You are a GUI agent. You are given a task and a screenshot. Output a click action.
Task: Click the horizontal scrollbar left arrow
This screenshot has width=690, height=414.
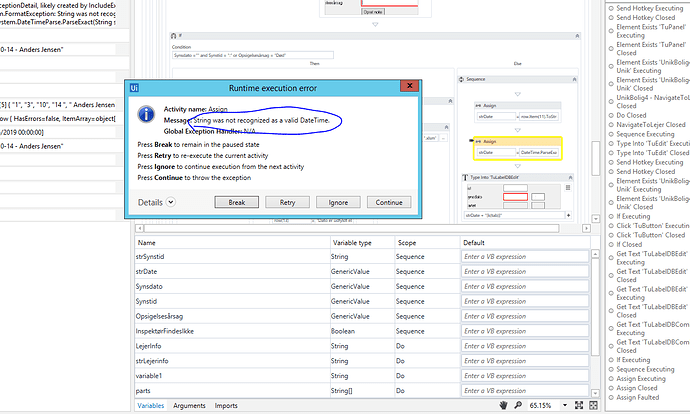[139, 228]
